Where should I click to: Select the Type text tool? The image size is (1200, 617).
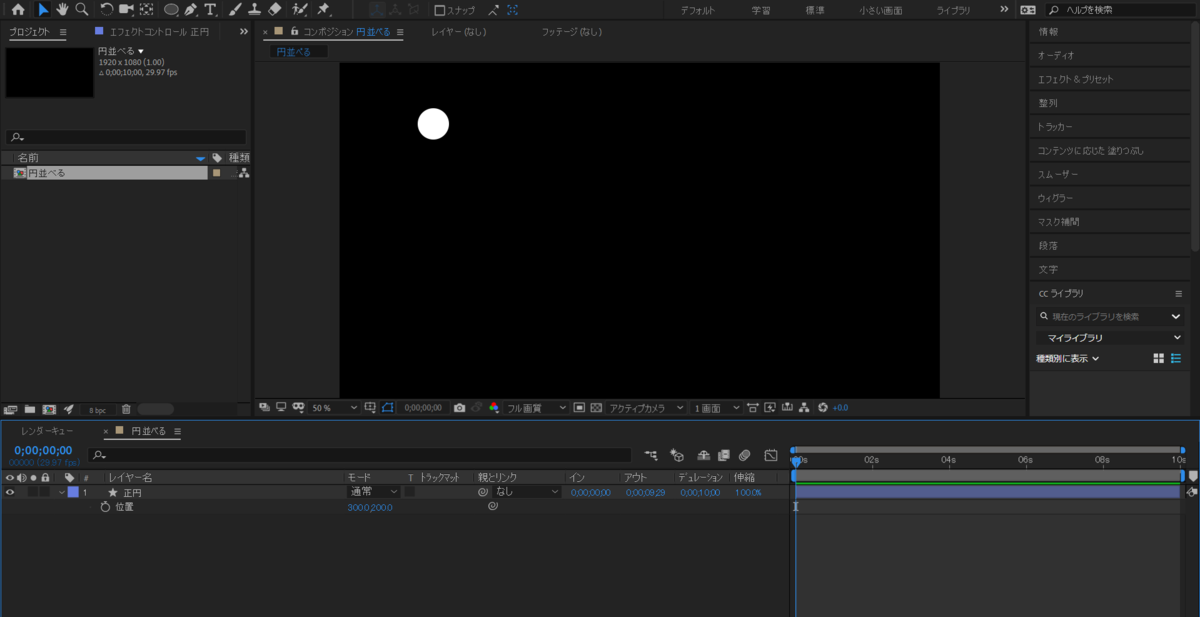point(210,9)
